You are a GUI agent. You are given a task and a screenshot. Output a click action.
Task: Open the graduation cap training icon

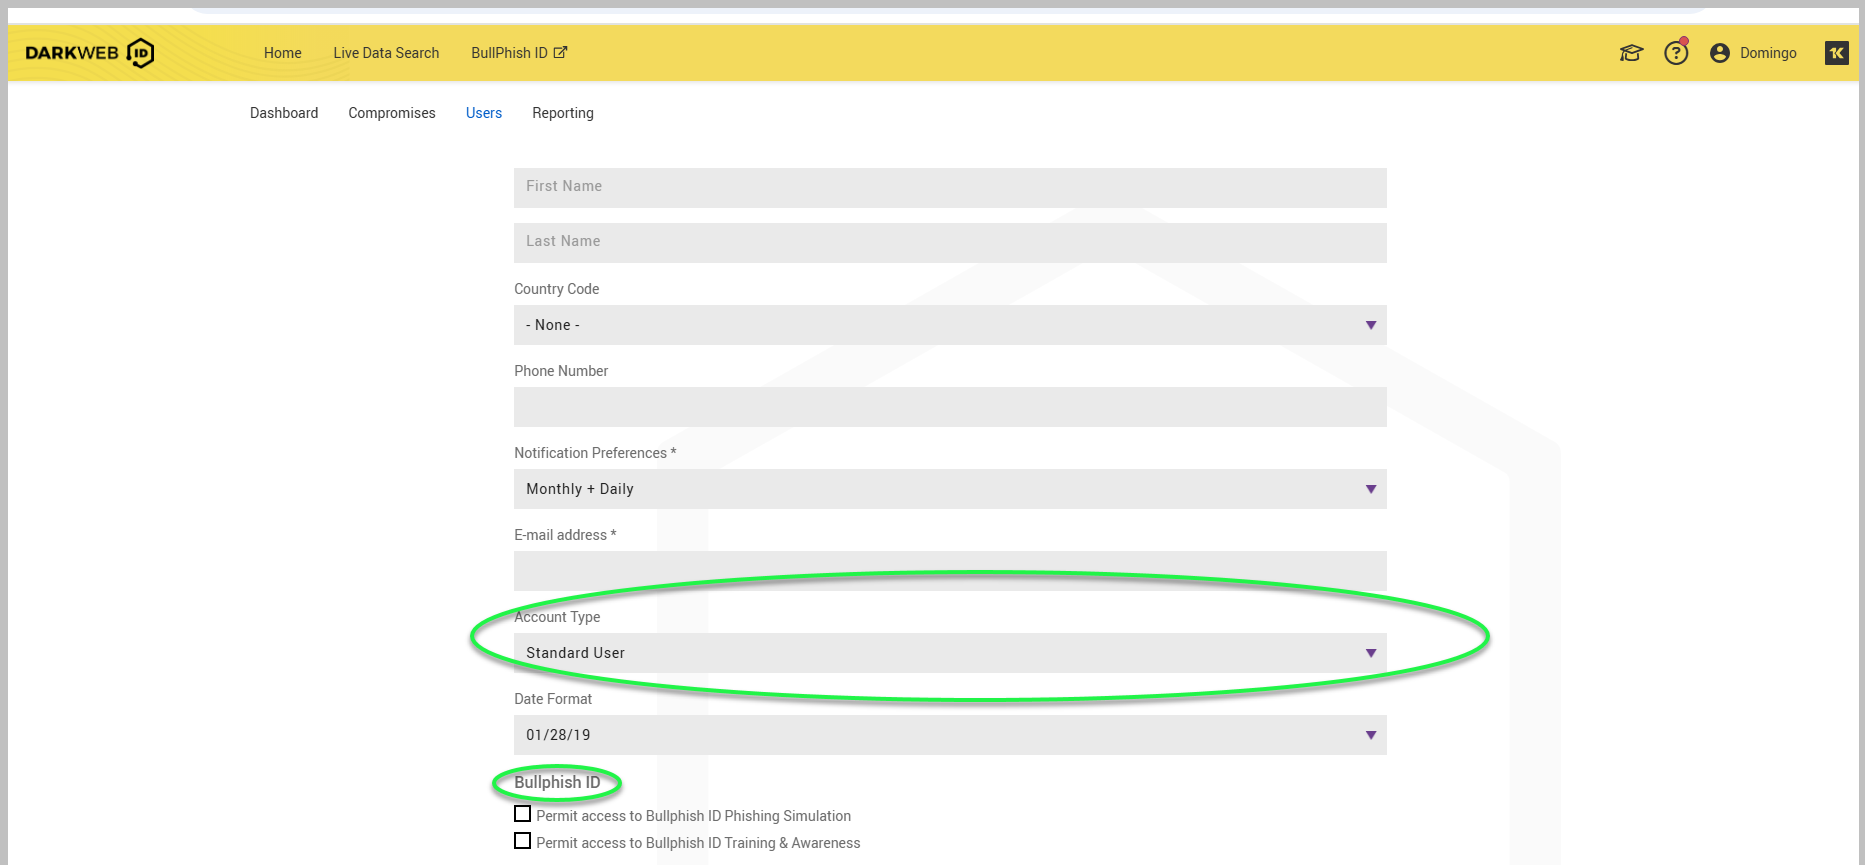[x=1631, y=53]
